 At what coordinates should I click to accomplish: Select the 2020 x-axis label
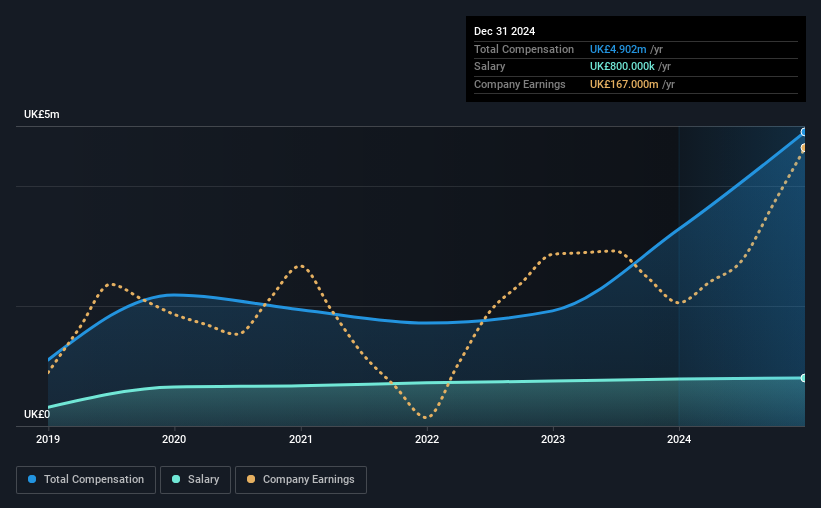[174, 439]
